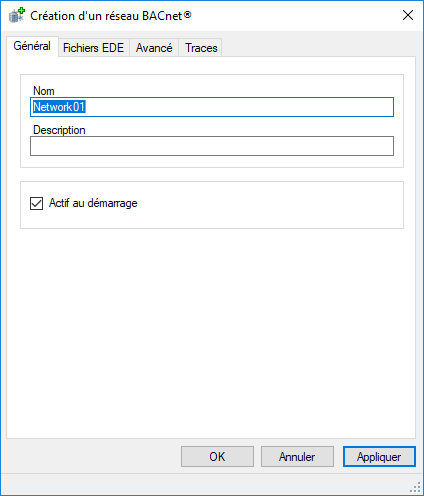
Task: Click the dialog title Création d'un réseau BACnet
Action: (111, 16)
